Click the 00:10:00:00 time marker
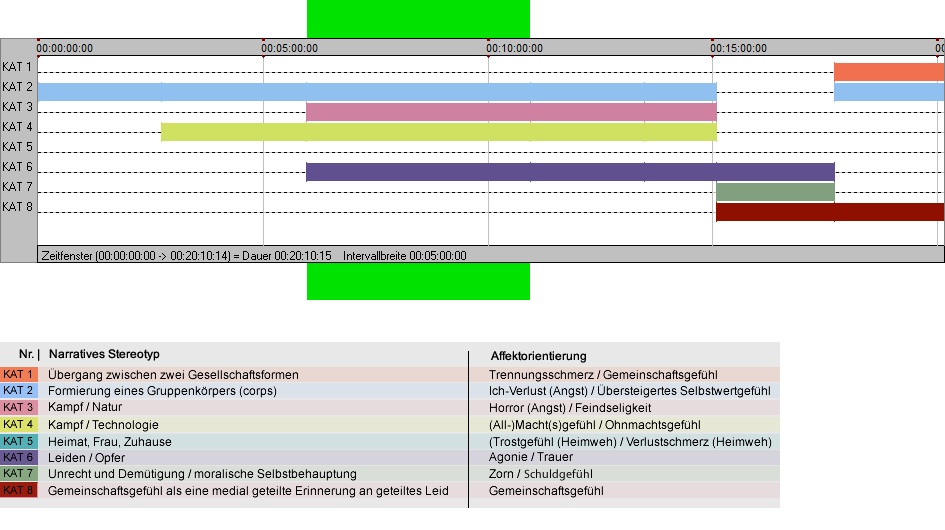The height and width of the screenshot is (530, 945). [515, 48]
